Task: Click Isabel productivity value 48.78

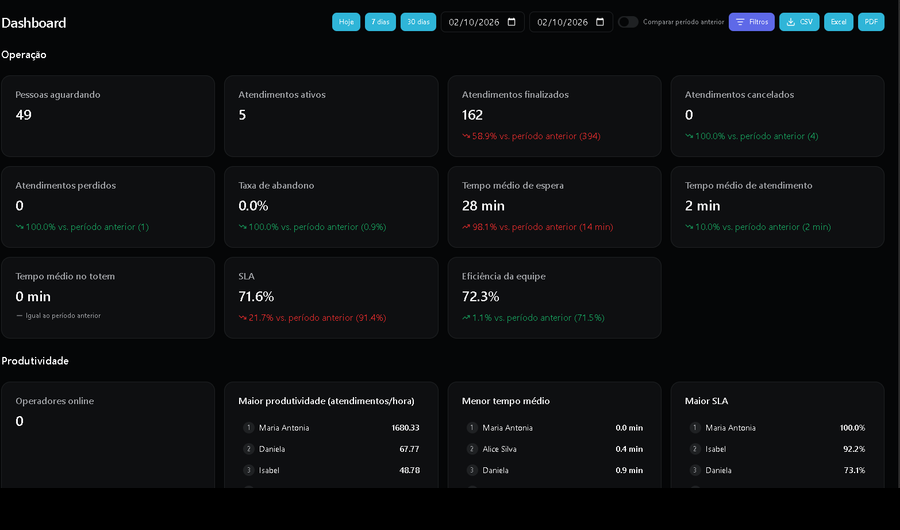Action: click(410, 470)
